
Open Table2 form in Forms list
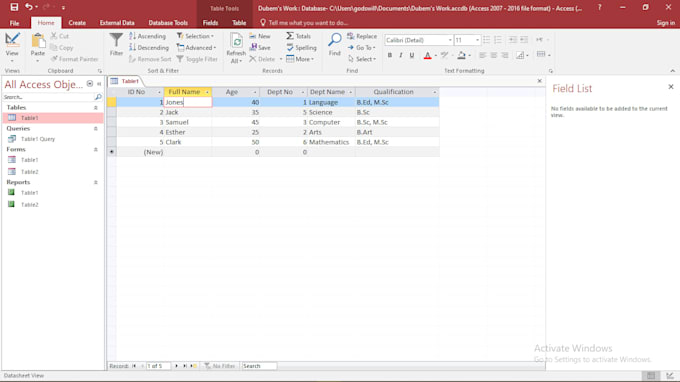pyautogui.click(x=29, y=172)
